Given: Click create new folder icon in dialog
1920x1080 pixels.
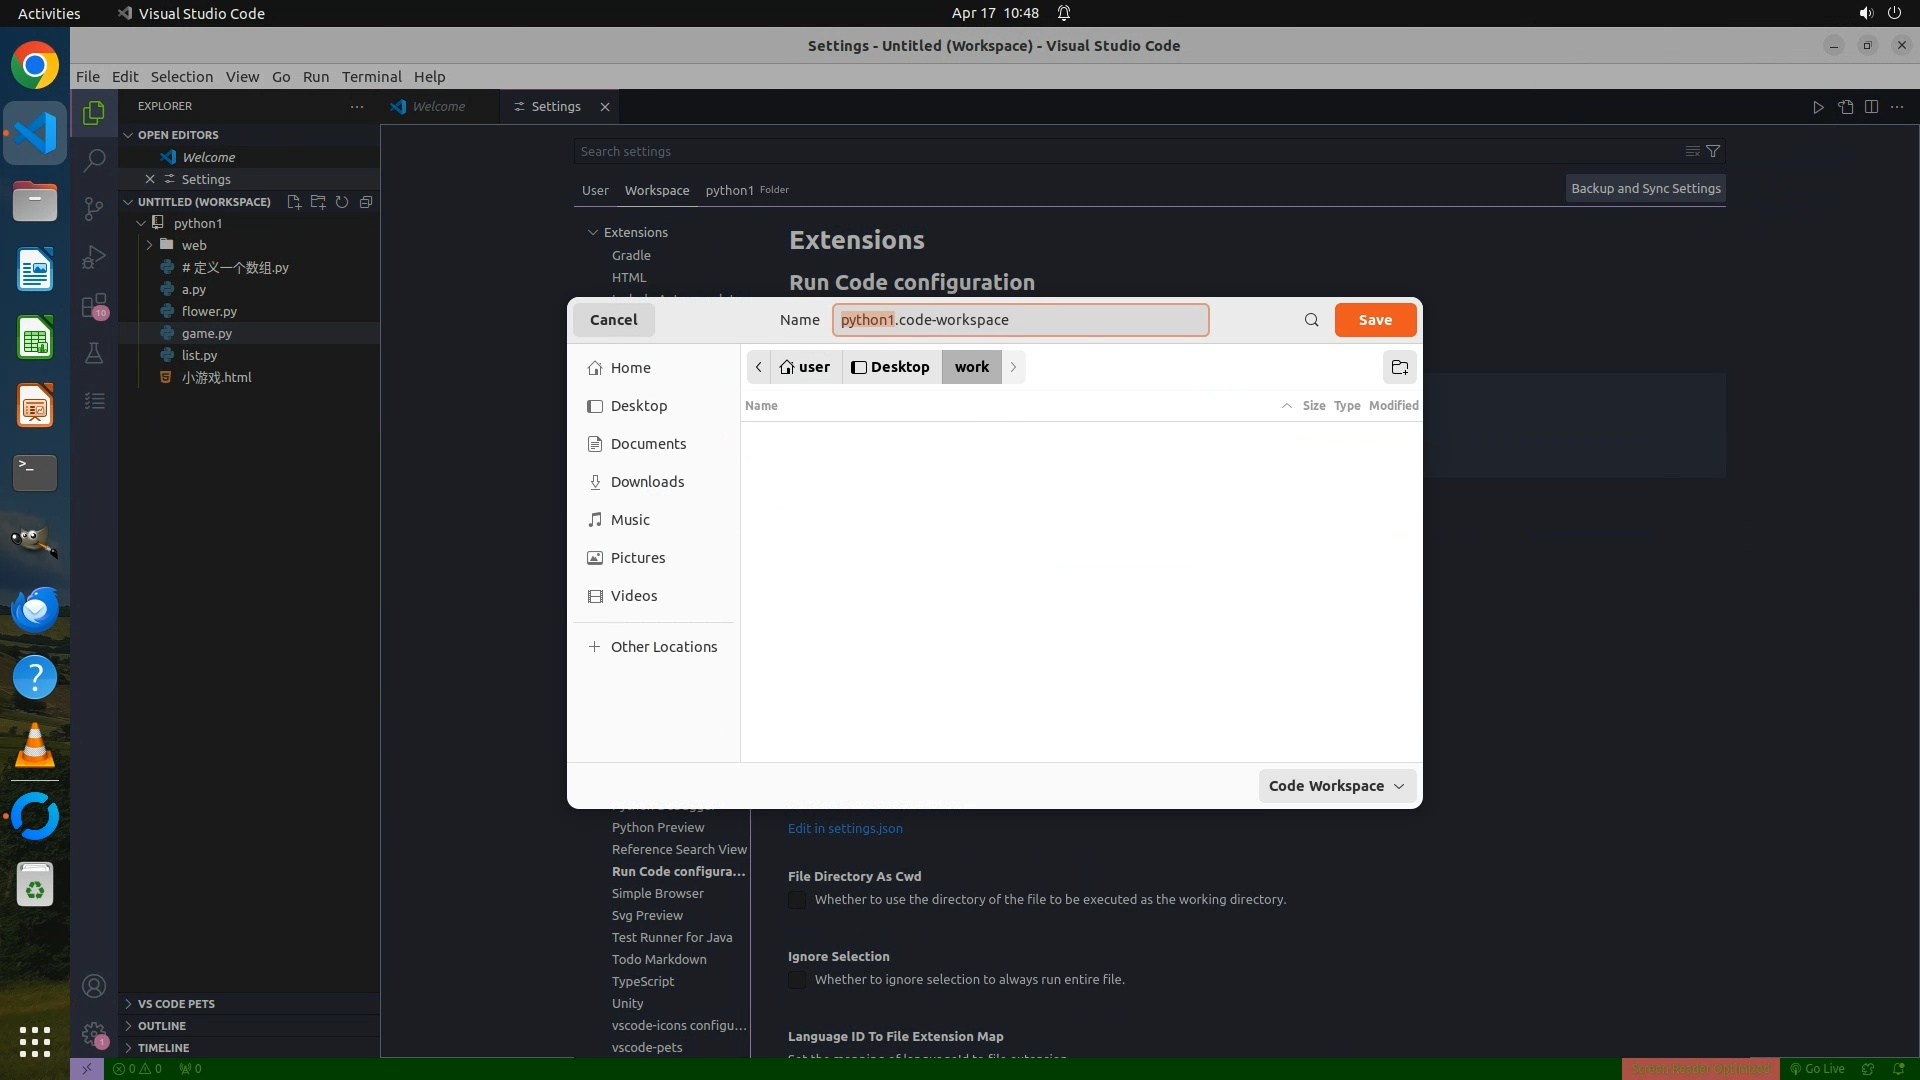Looking at the screenshot, I should point(1399,367).
